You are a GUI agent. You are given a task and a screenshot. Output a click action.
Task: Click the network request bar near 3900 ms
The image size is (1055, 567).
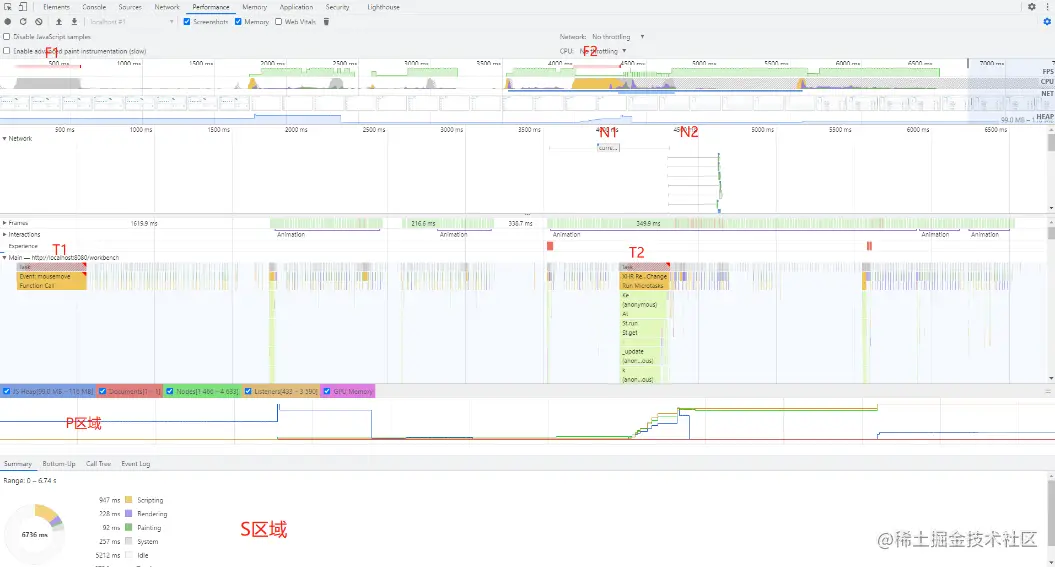[x=608, y=147]
